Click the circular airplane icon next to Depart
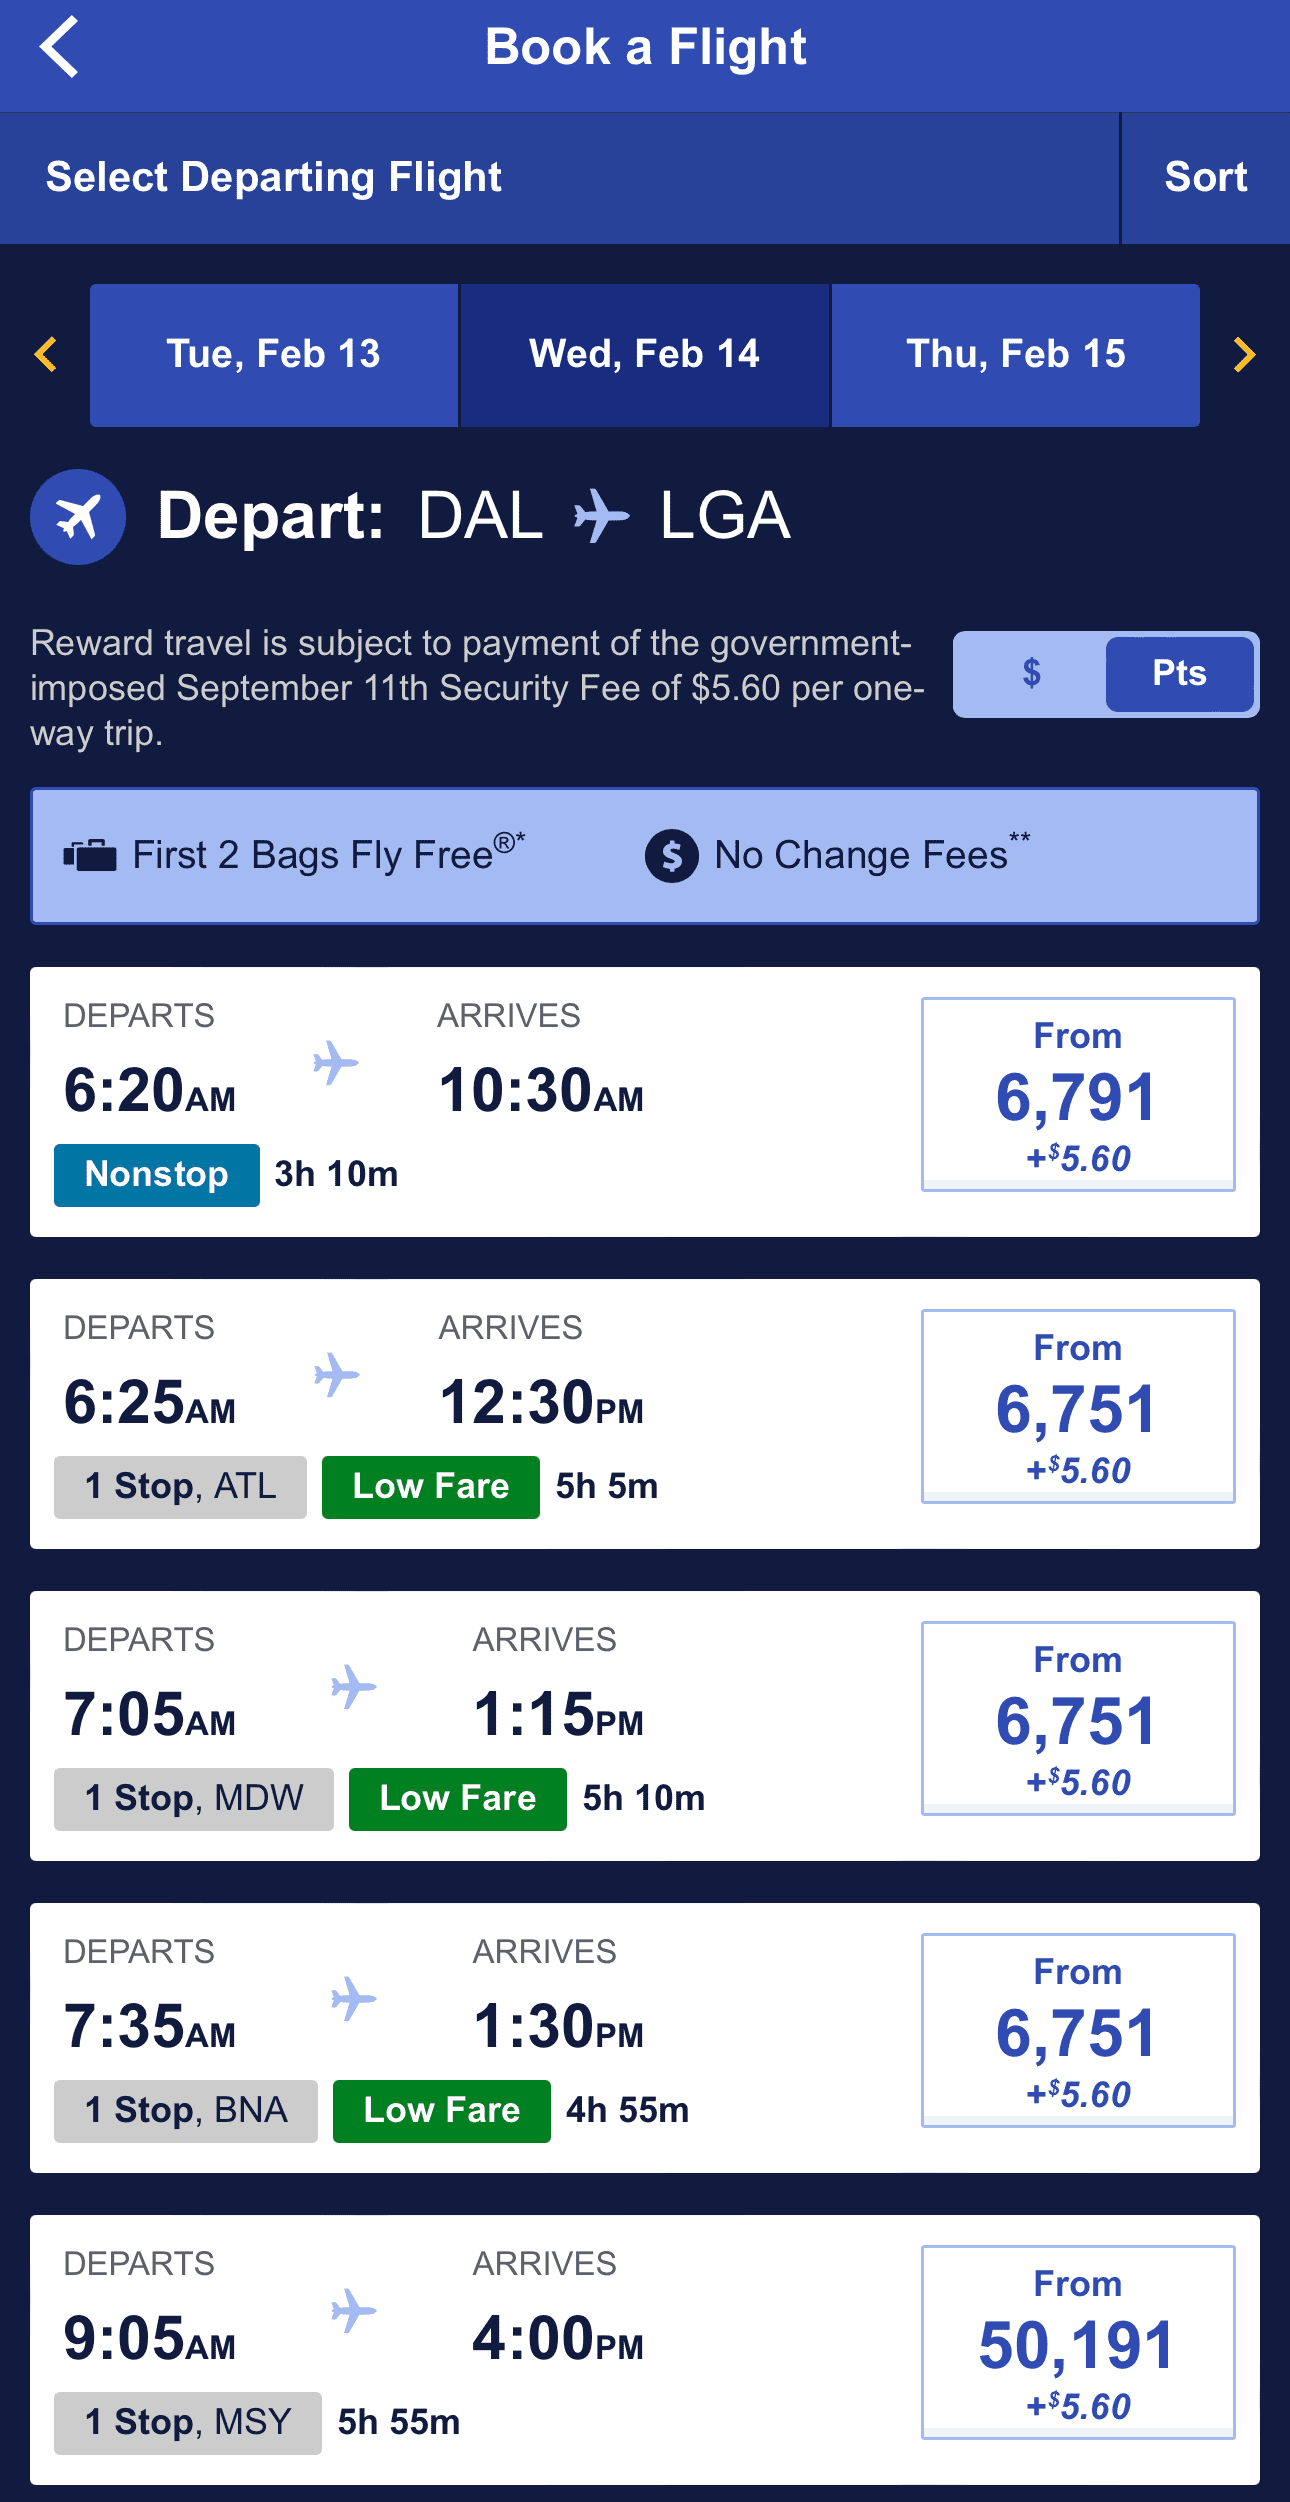 [78, 516]
